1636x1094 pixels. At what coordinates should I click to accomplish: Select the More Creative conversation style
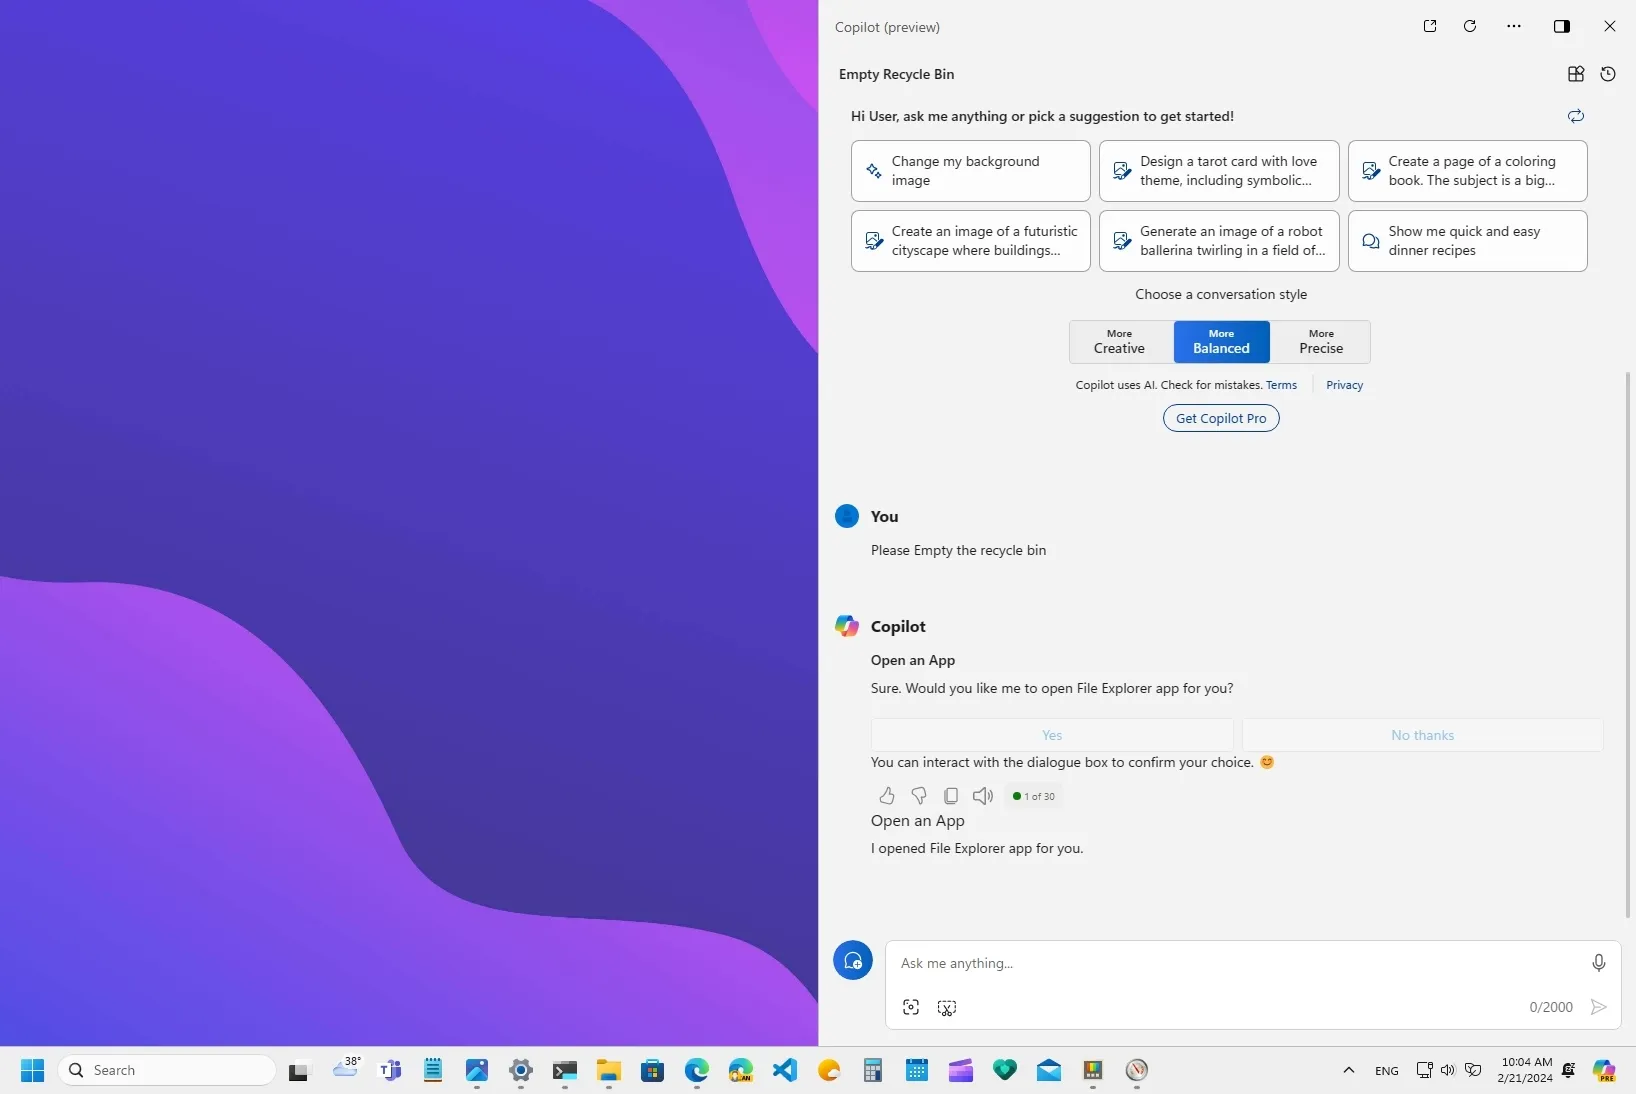tap(1119, 342)
